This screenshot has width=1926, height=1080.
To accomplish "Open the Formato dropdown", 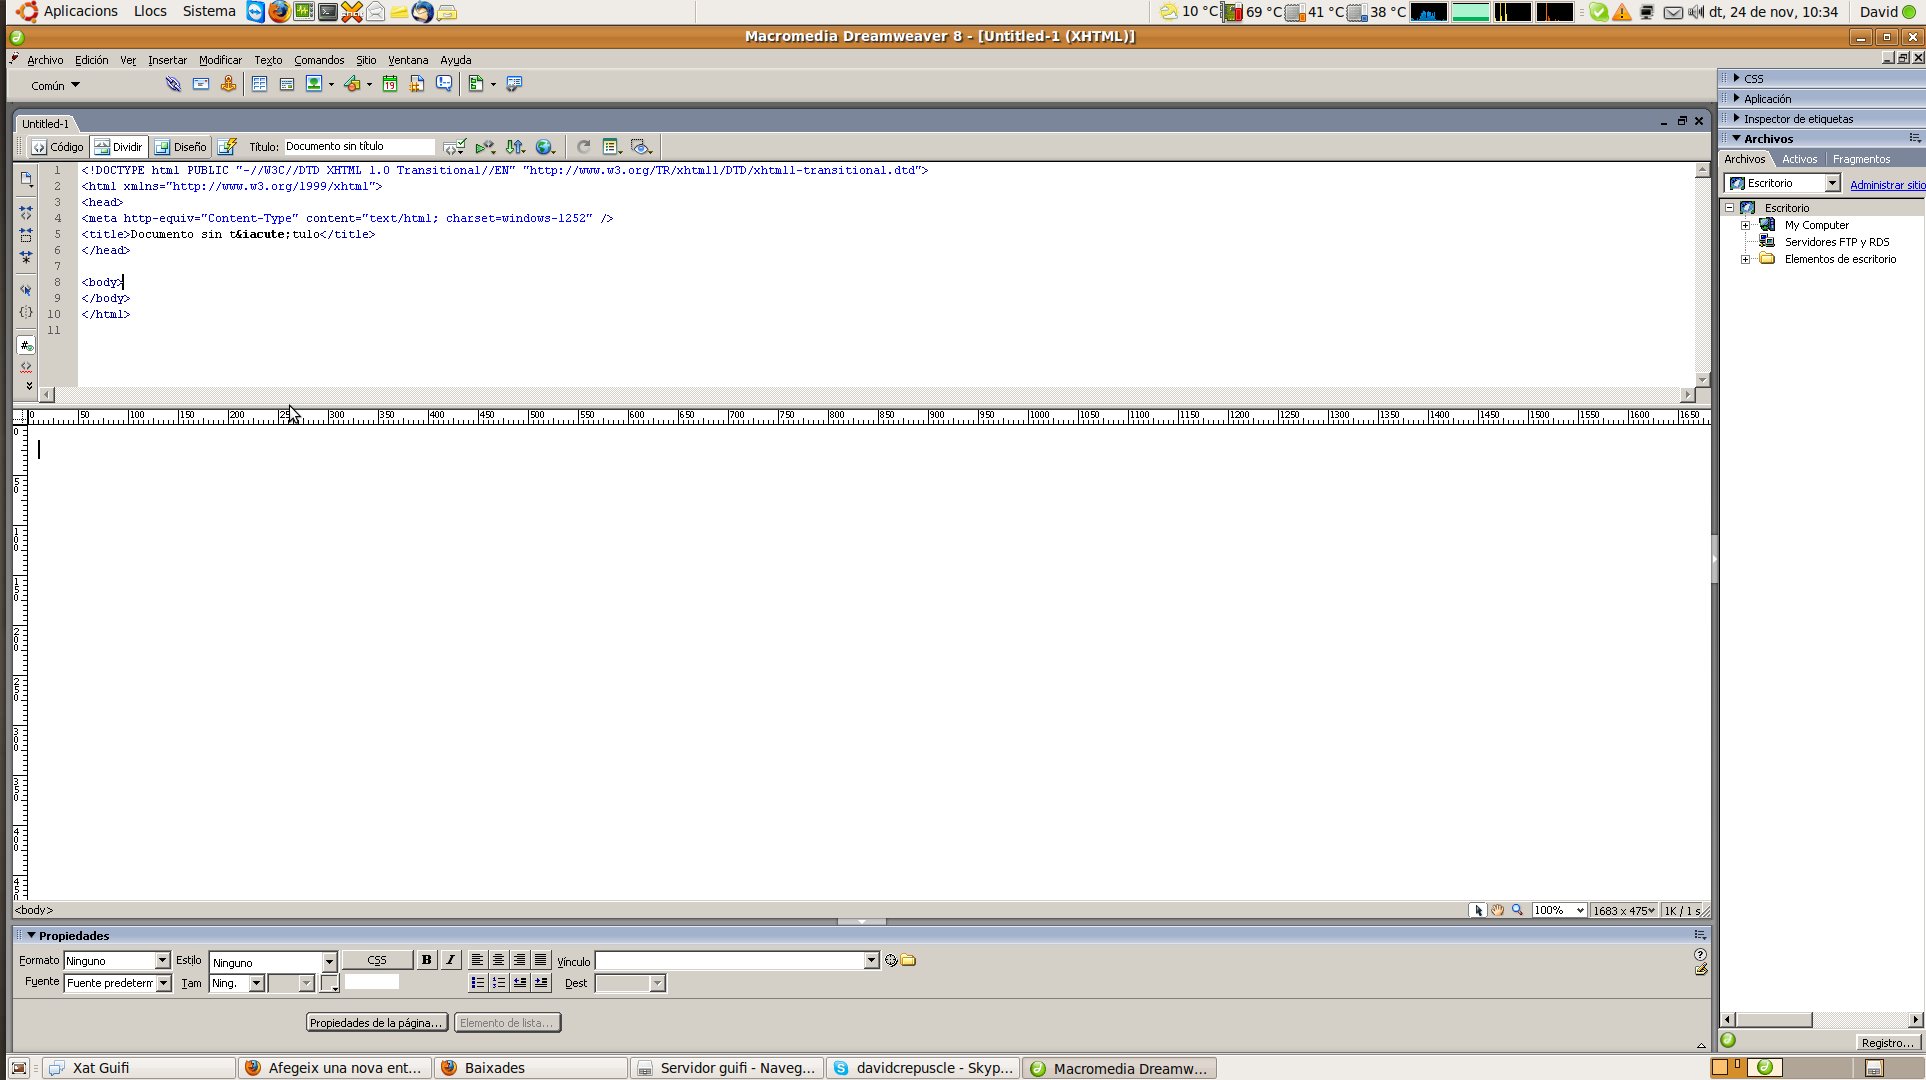I will 162,961.
